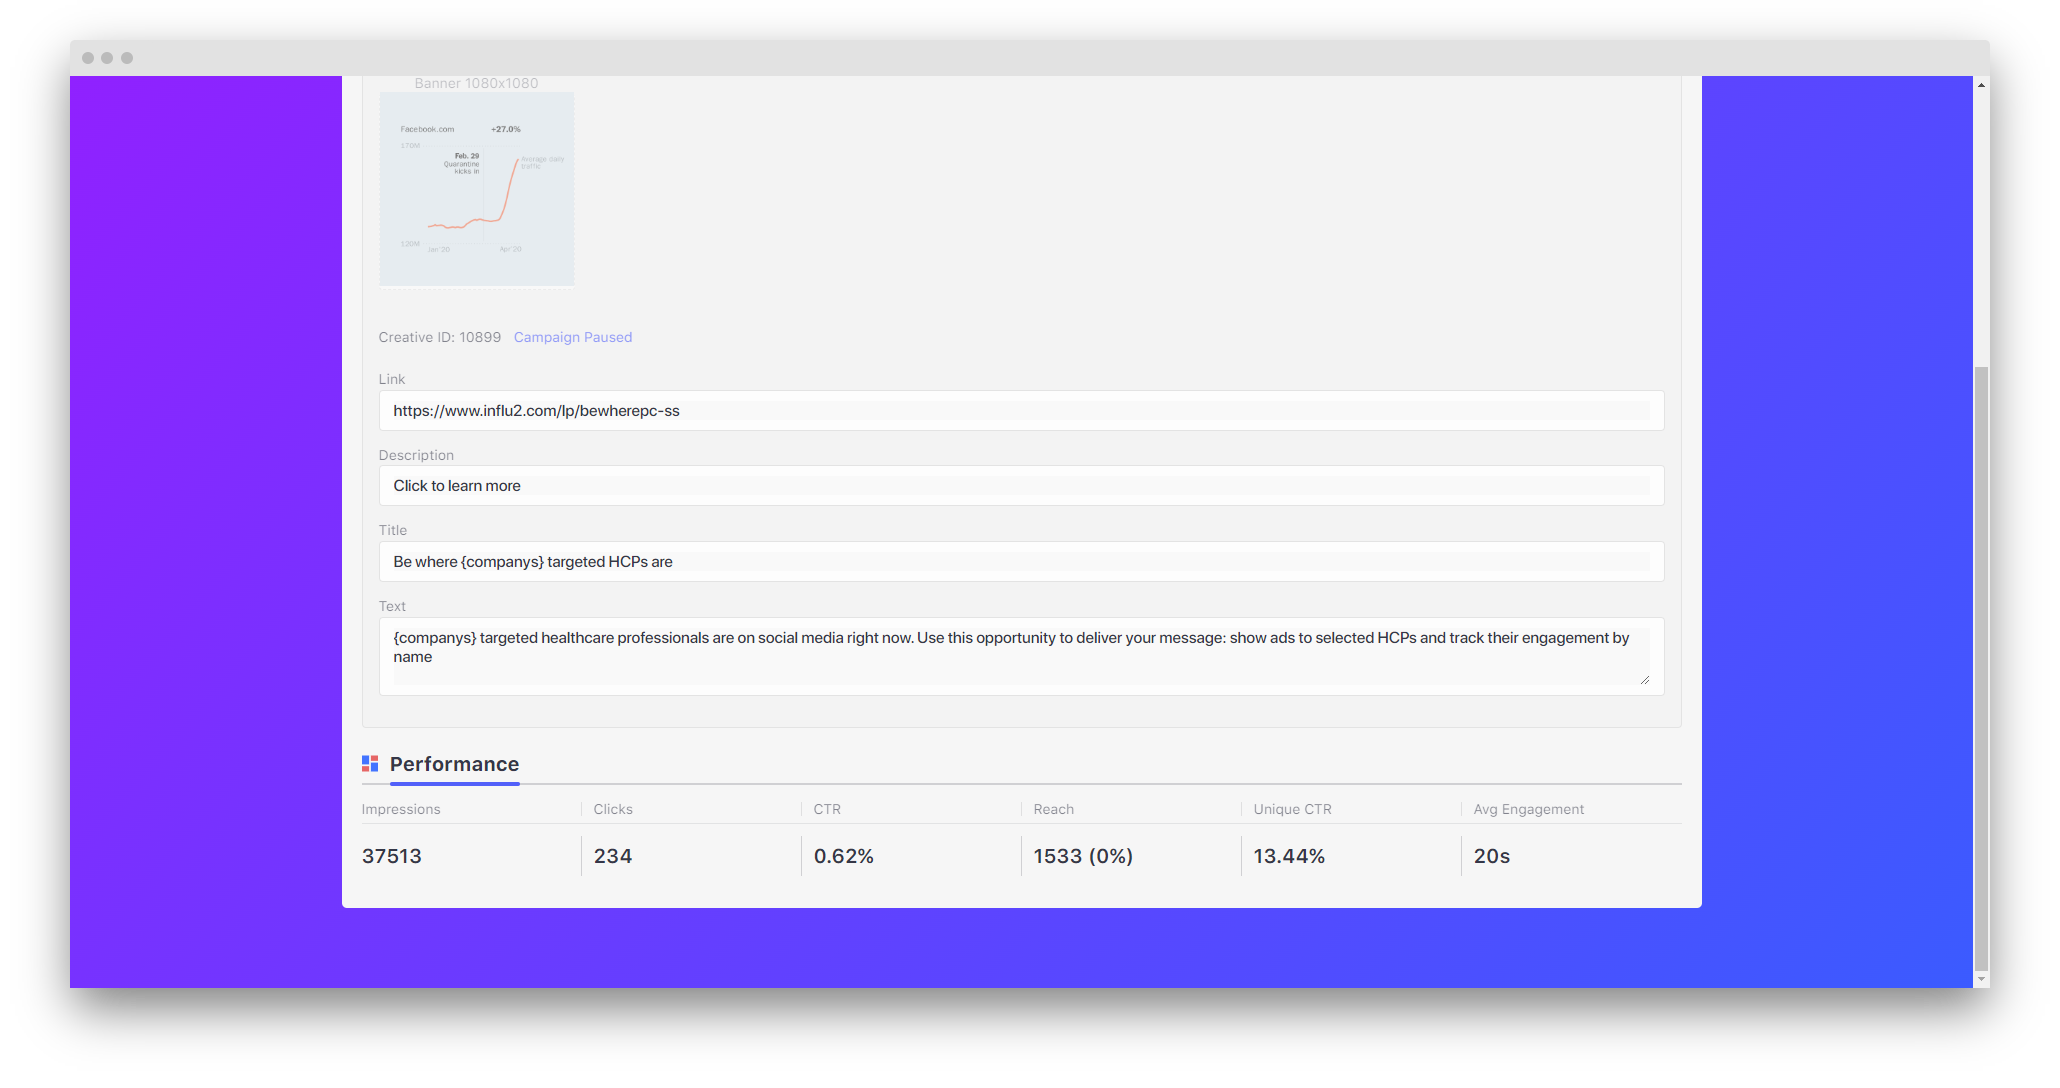Click the scrollbar down arrow
2060x1088 pixels.
pos(1981,980)
